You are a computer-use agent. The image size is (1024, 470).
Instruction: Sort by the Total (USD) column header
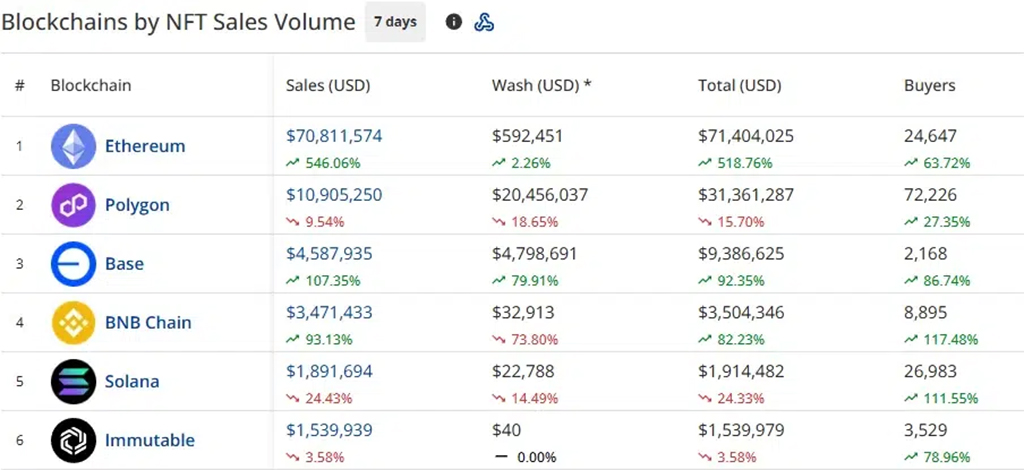[x=739, y=86]
